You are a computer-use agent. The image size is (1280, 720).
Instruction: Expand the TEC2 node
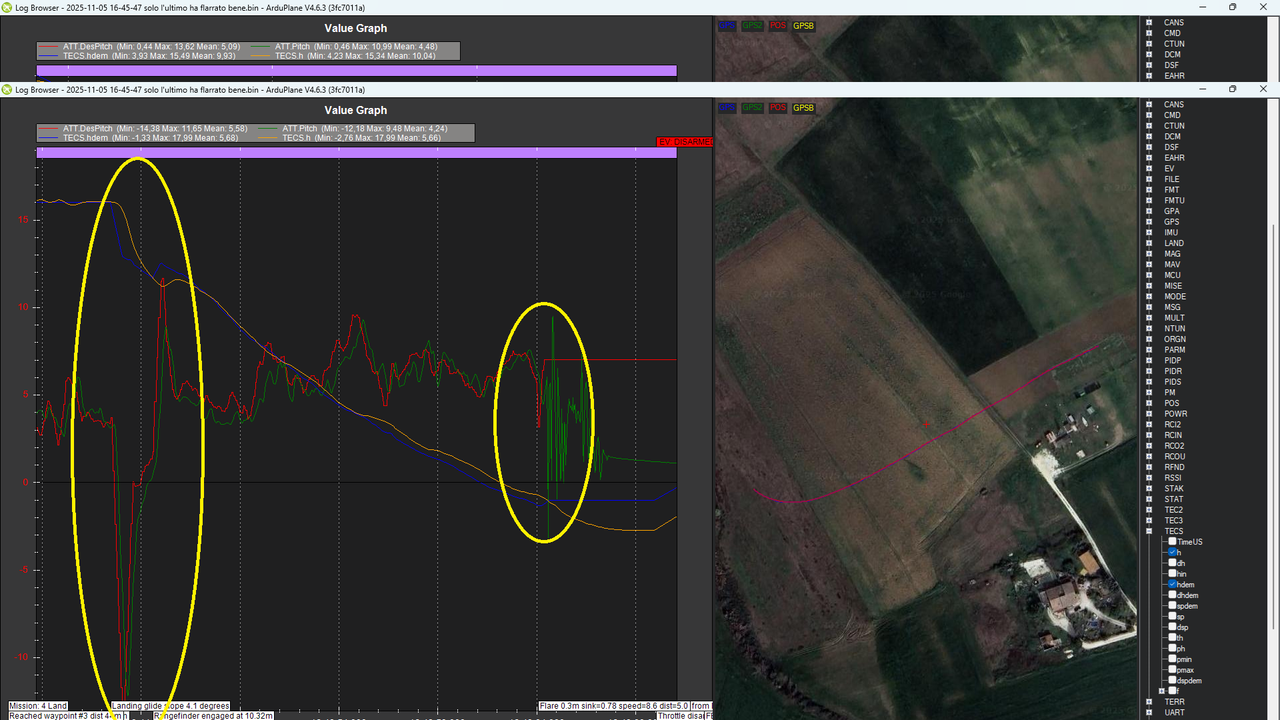[1150, 510]
